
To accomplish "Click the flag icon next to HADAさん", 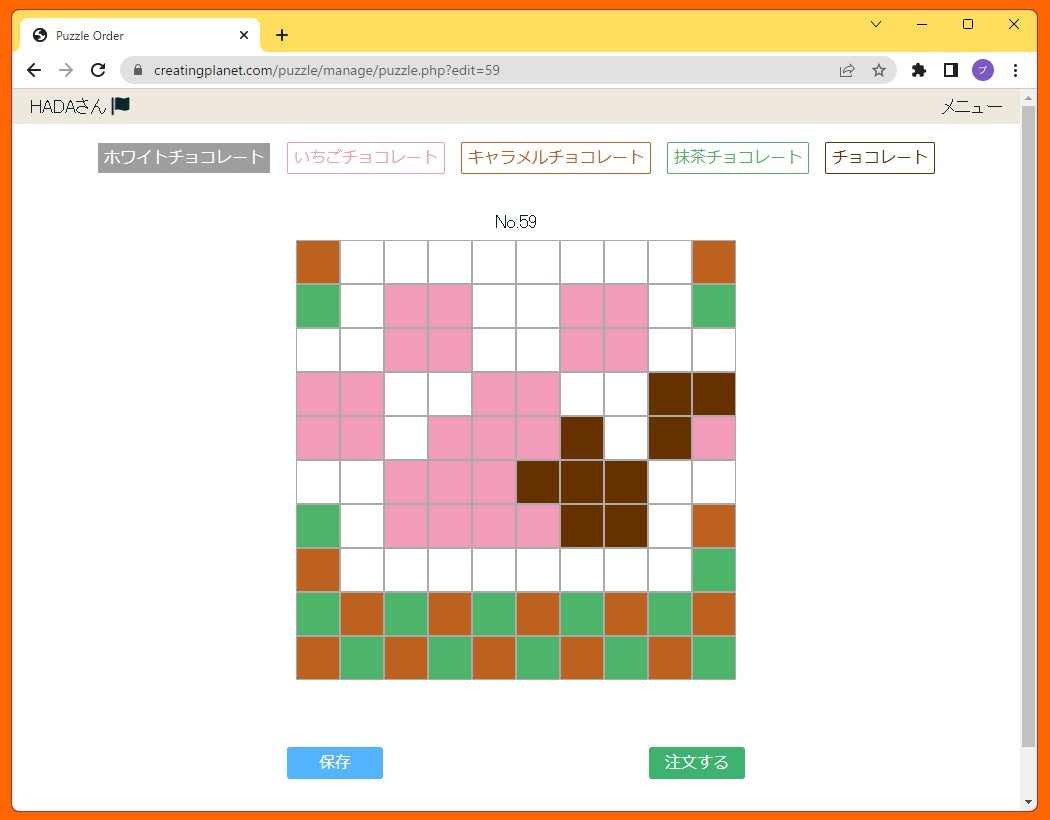I will click(121, 105).
